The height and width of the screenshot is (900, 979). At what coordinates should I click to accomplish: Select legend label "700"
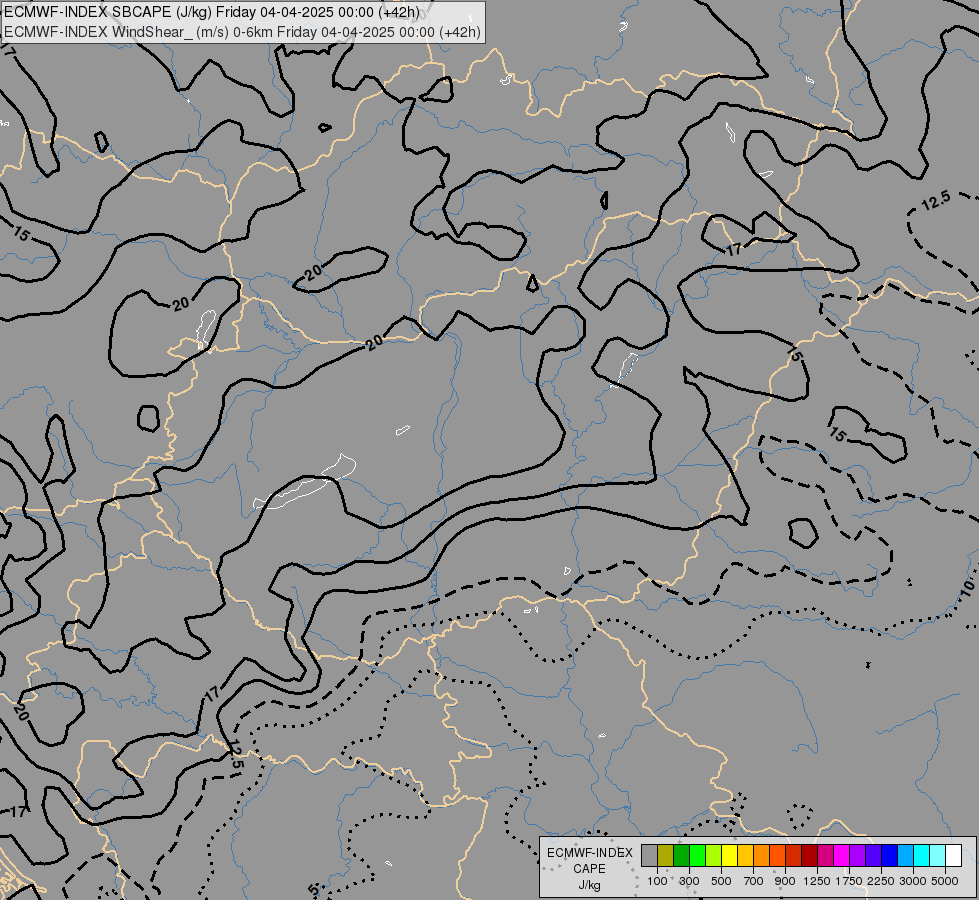click(x=753, y=881)
